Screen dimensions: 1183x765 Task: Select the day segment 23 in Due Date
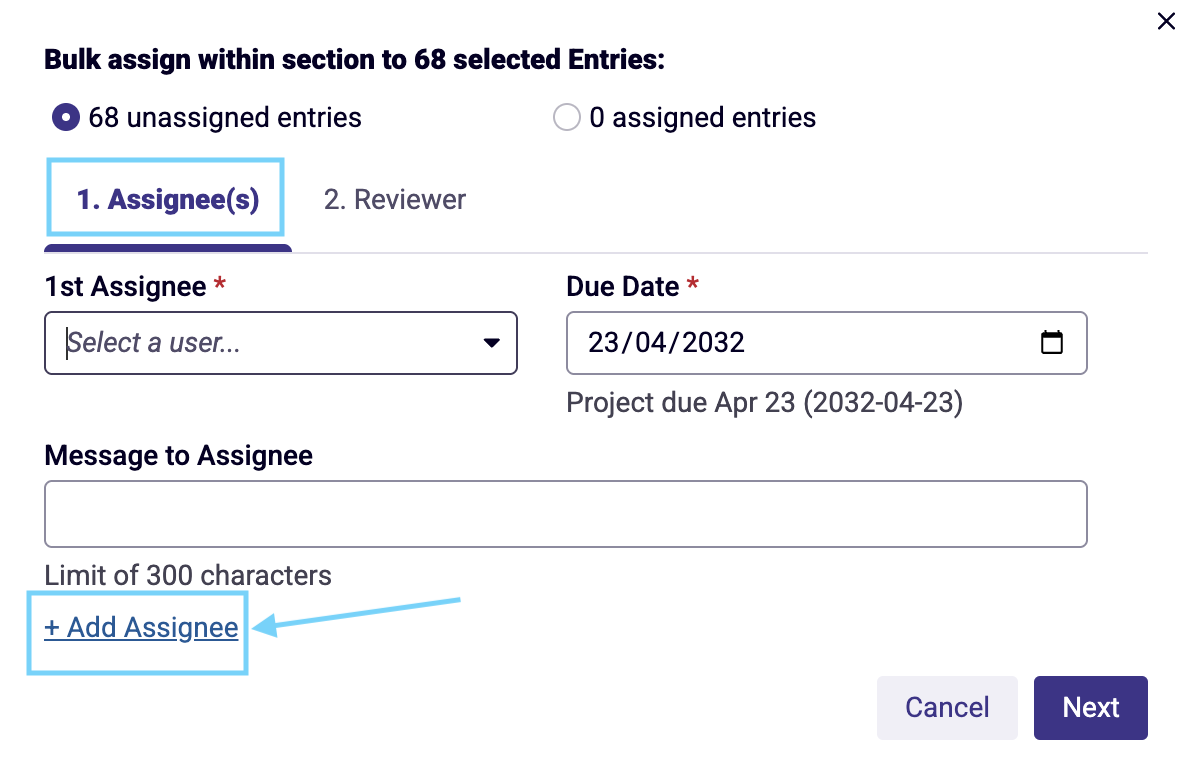point(604,343)
